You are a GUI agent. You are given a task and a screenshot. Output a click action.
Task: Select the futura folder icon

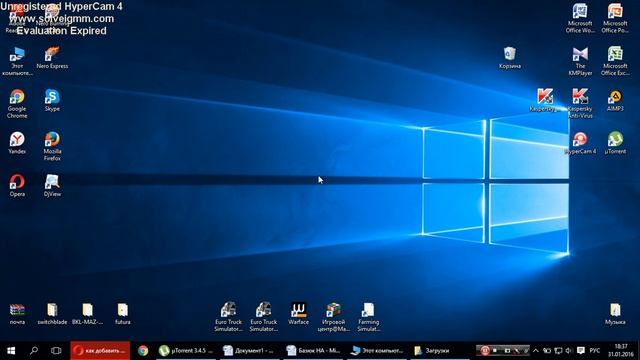click(x=122, y=314)
